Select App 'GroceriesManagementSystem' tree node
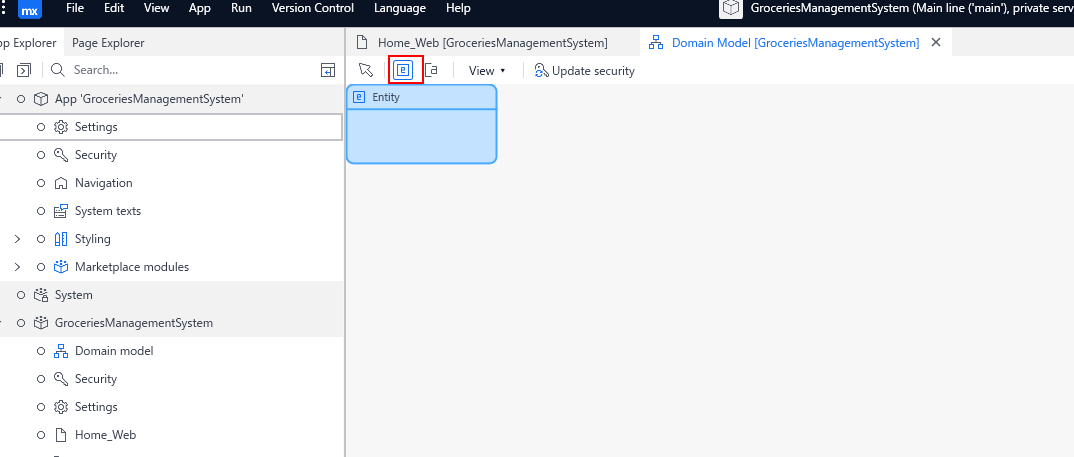Viewport: 1074px width, 457px height. tap(149, 99)
